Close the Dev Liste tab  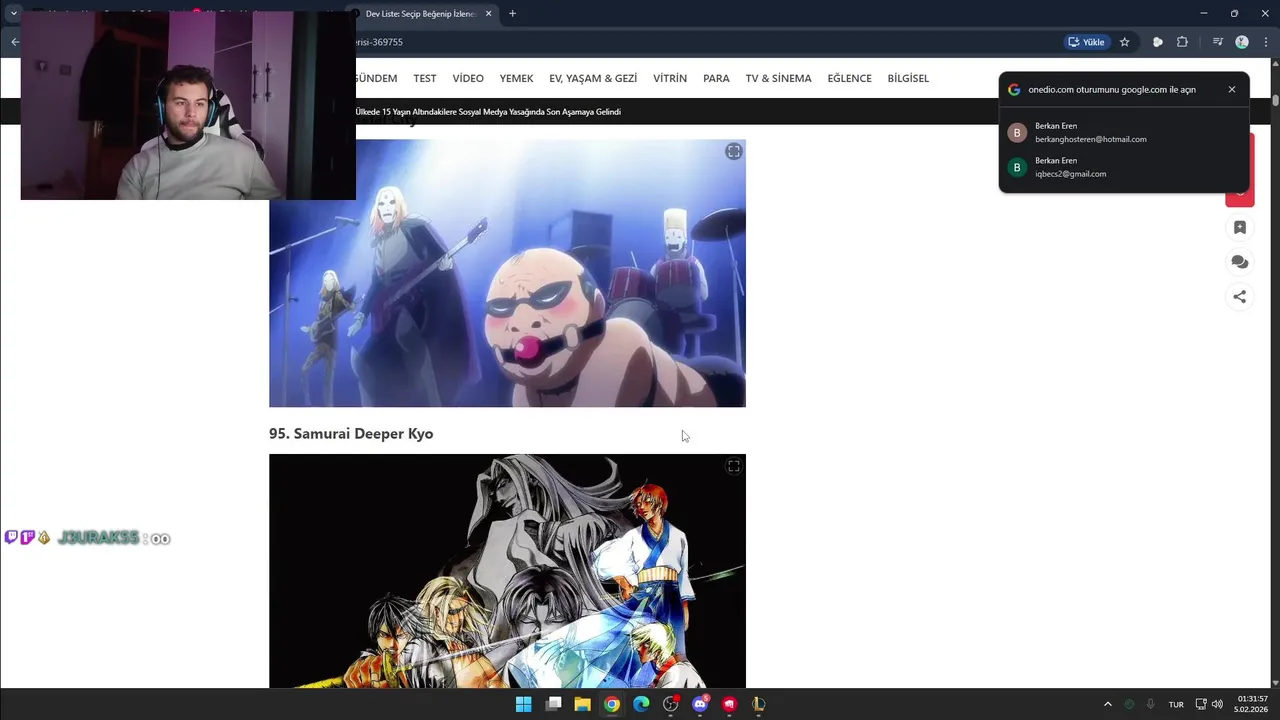click(x=491, y=14)
